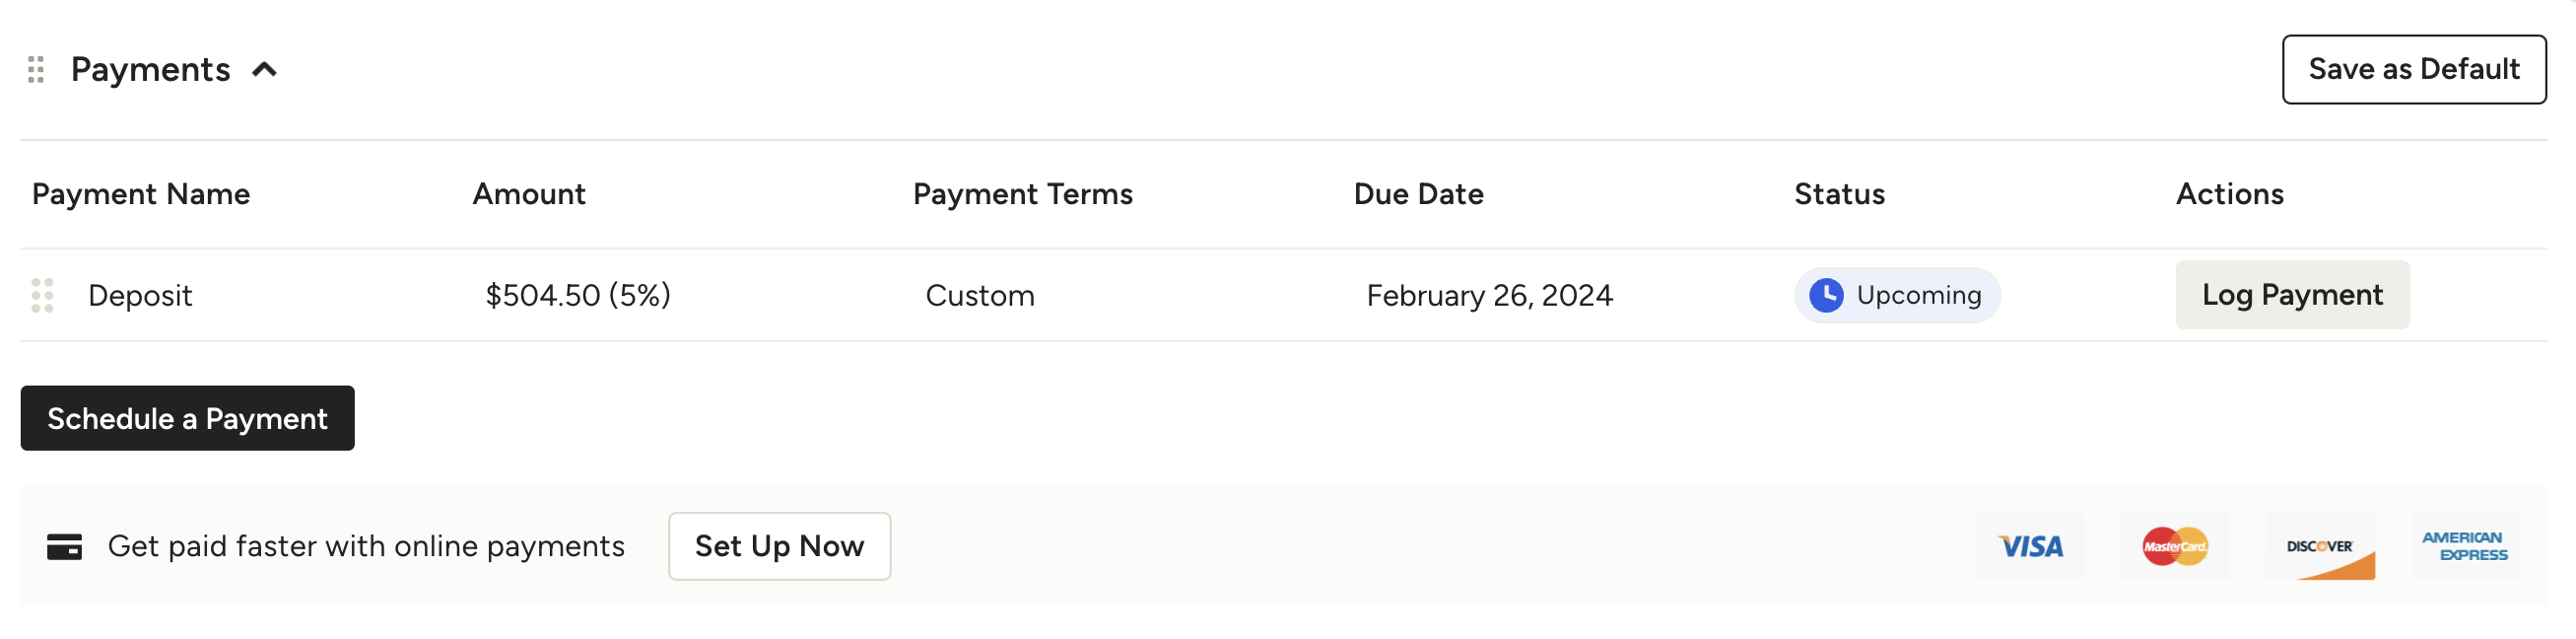The image size is (2576, 639).
Task: Click the Upcoming status clock icon
Action: click(x=1826, y=296)
